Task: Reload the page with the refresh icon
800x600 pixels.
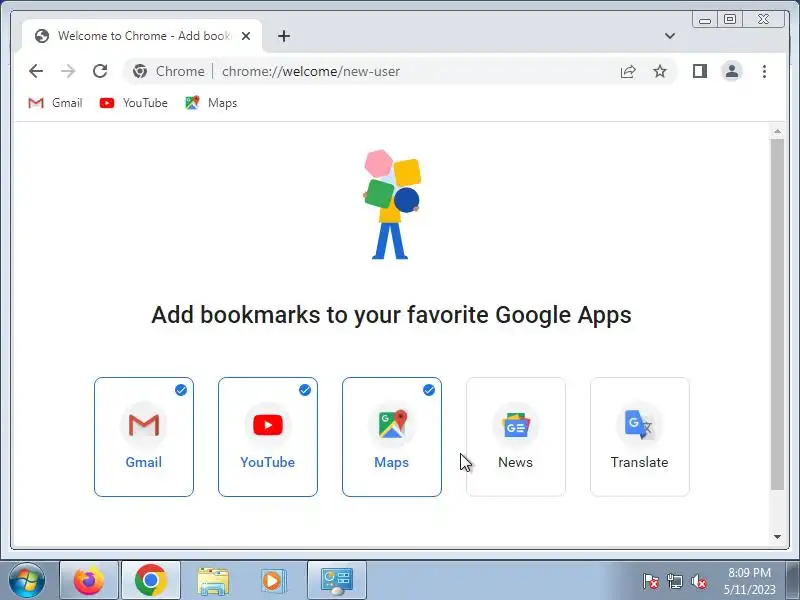Action: 100,71
